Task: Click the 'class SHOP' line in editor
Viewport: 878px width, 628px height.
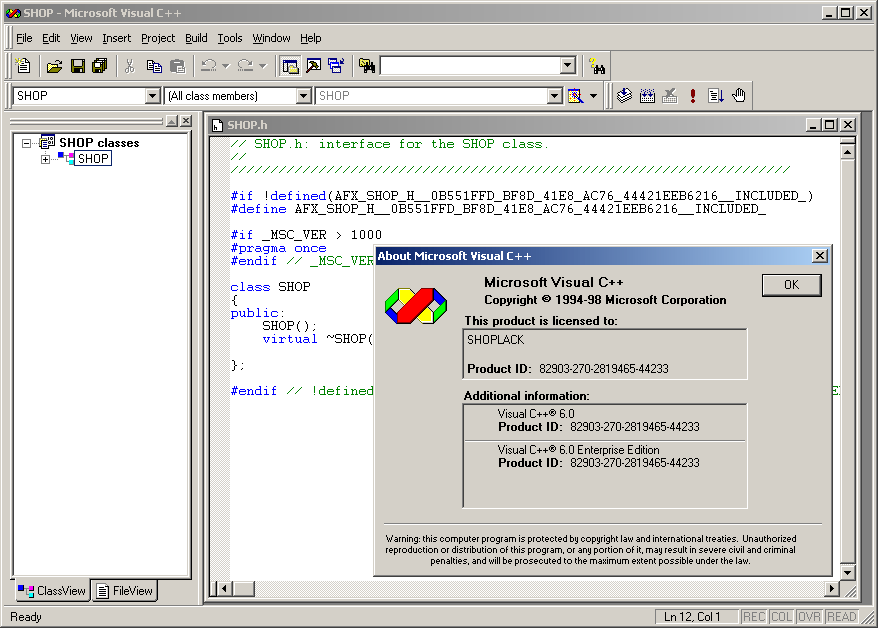Action: 270,287
